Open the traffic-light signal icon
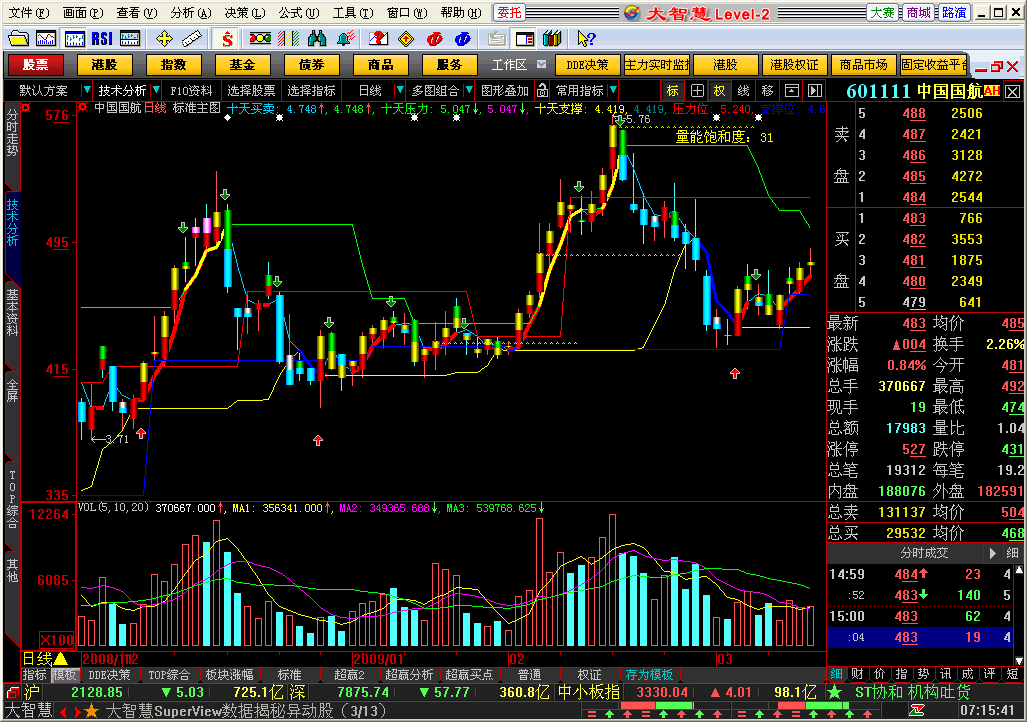1027x722 pixels. coord(260,39)
